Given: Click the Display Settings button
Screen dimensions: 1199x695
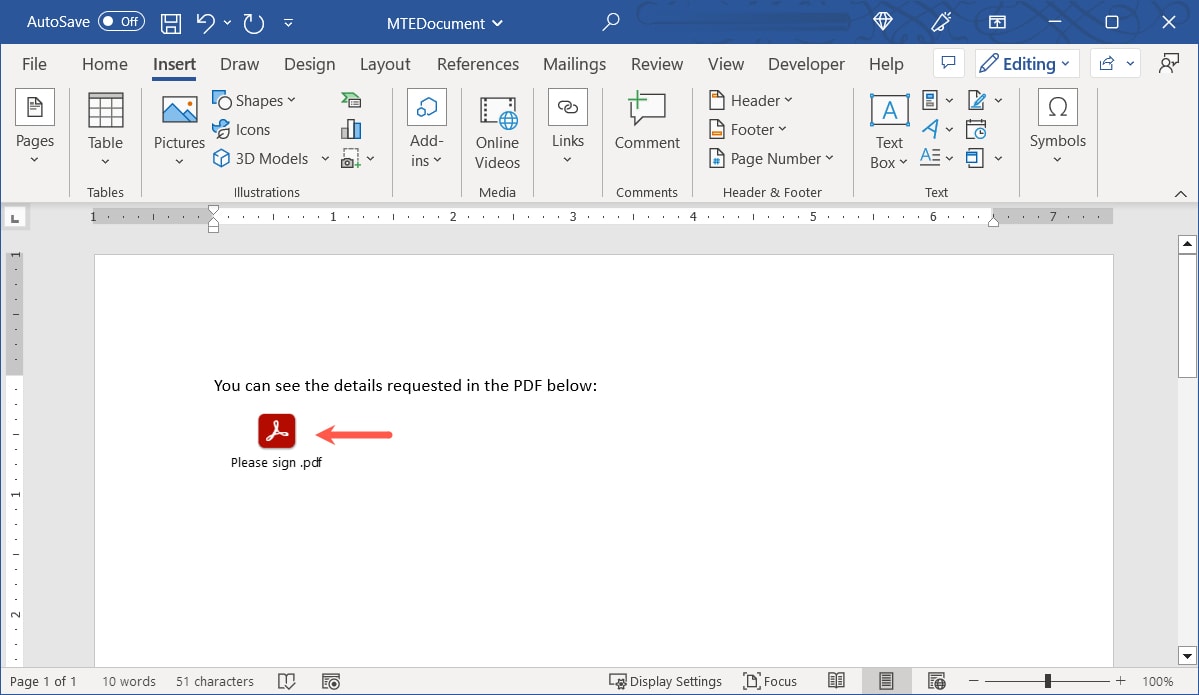Looking at the screenshot, I should click(666, 681).
